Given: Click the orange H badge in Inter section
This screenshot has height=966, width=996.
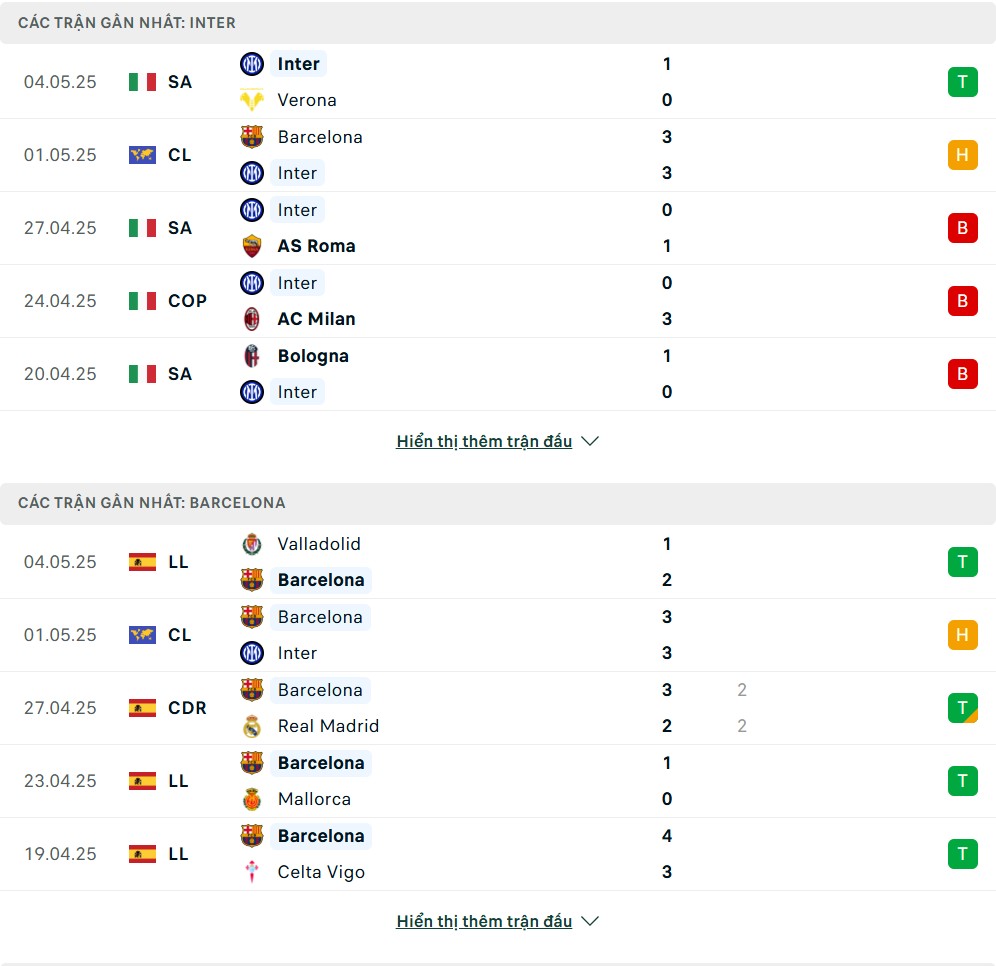Looking at the screenshot, I should (962, 155).
